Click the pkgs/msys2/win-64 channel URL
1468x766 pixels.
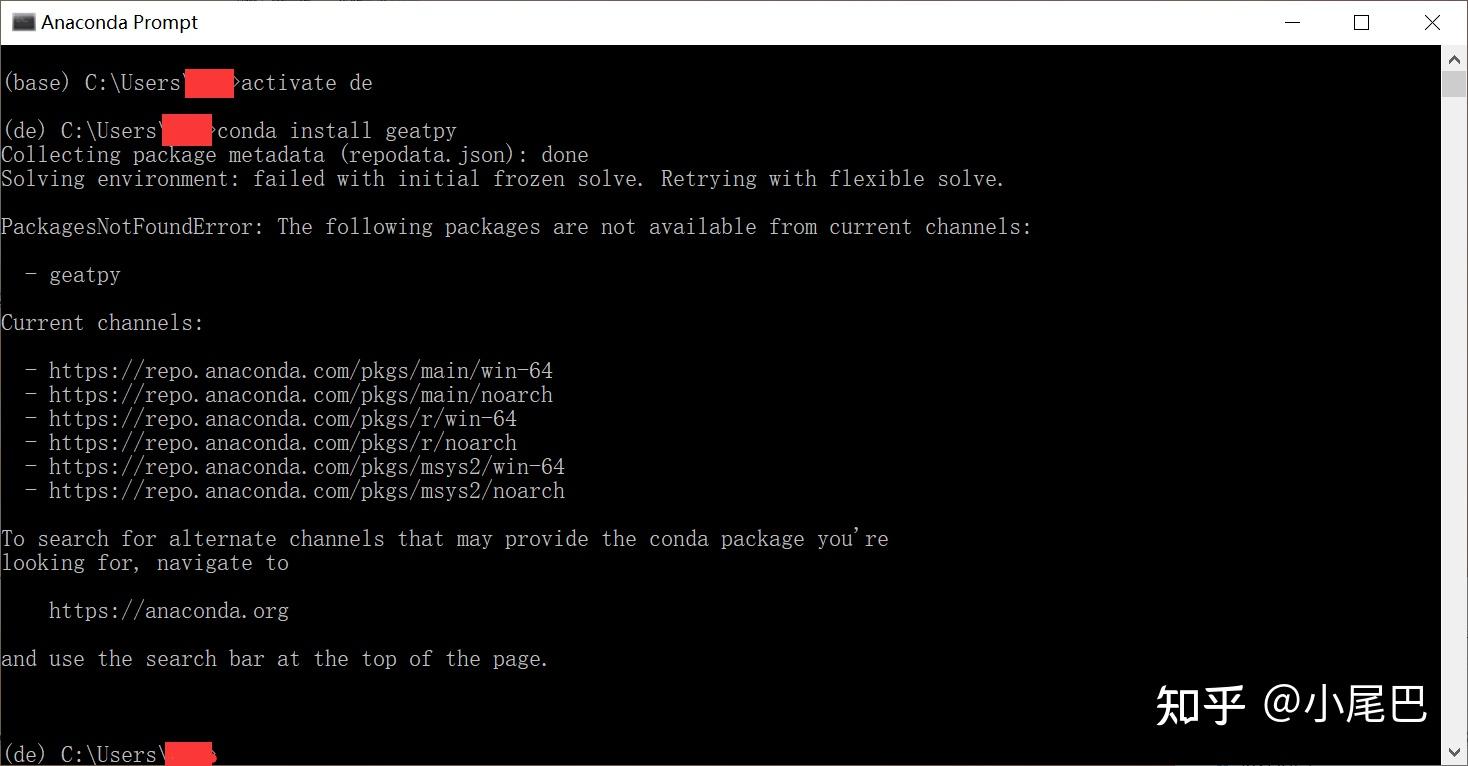306,467
